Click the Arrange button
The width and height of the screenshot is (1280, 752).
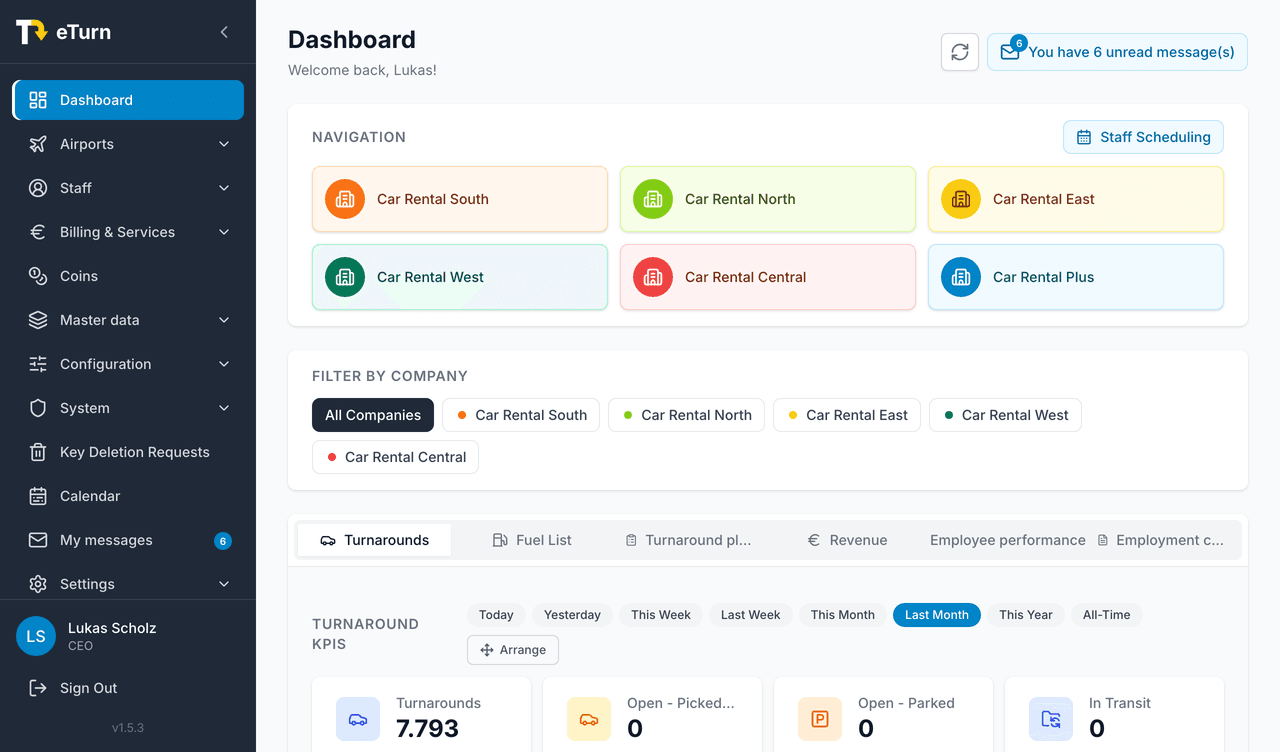513,650
